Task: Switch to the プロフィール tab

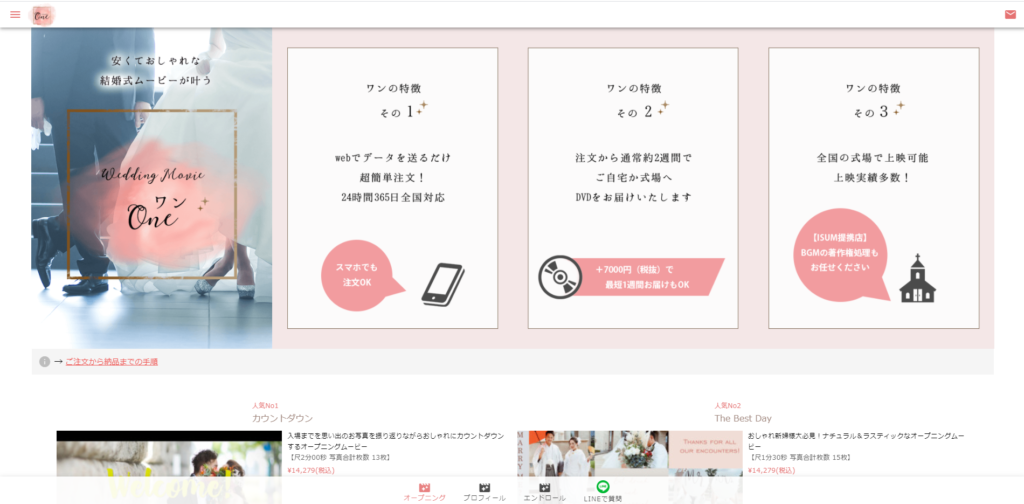Action: (484, 492)
